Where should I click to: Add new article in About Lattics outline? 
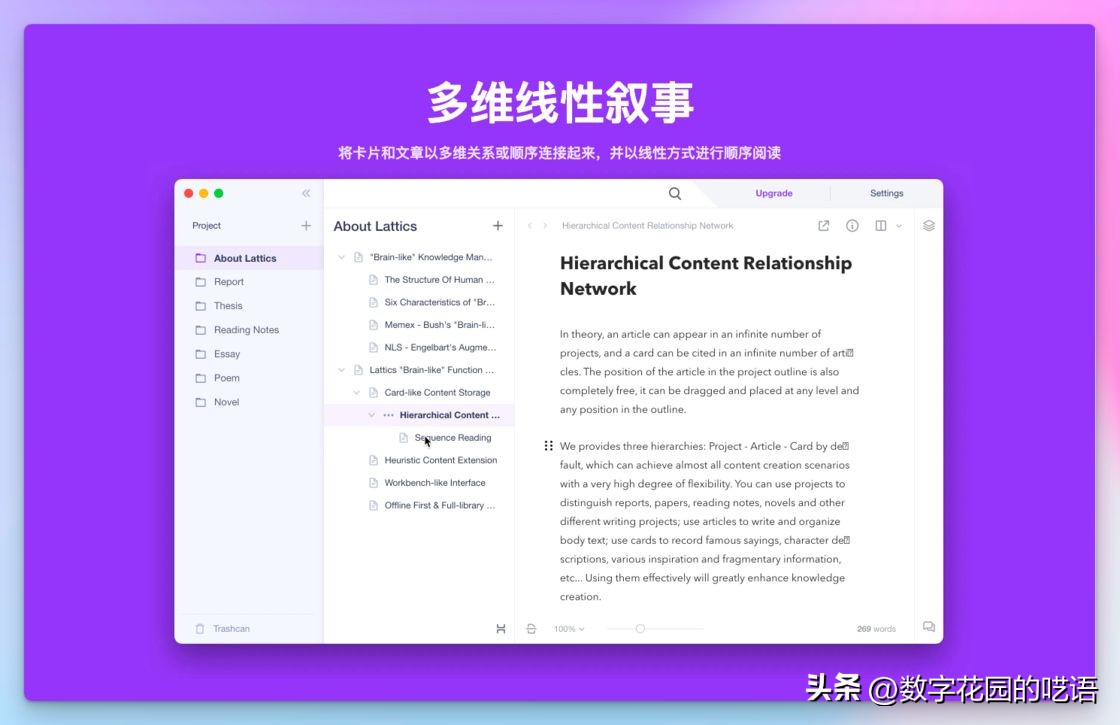498,226
